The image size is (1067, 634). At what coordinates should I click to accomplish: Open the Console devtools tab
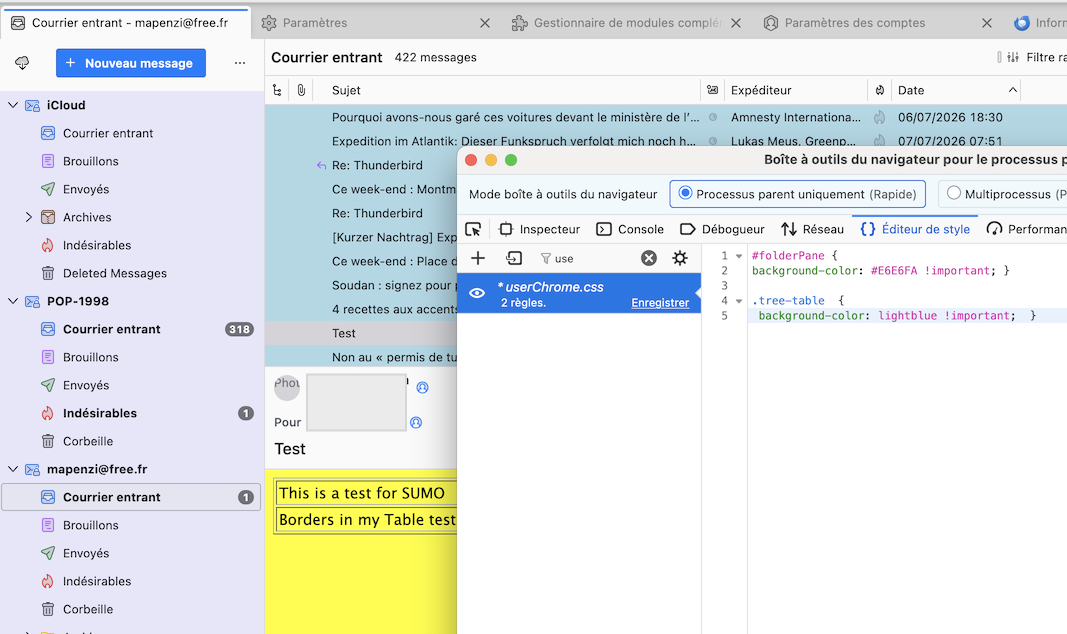click(x=630, y=229)
